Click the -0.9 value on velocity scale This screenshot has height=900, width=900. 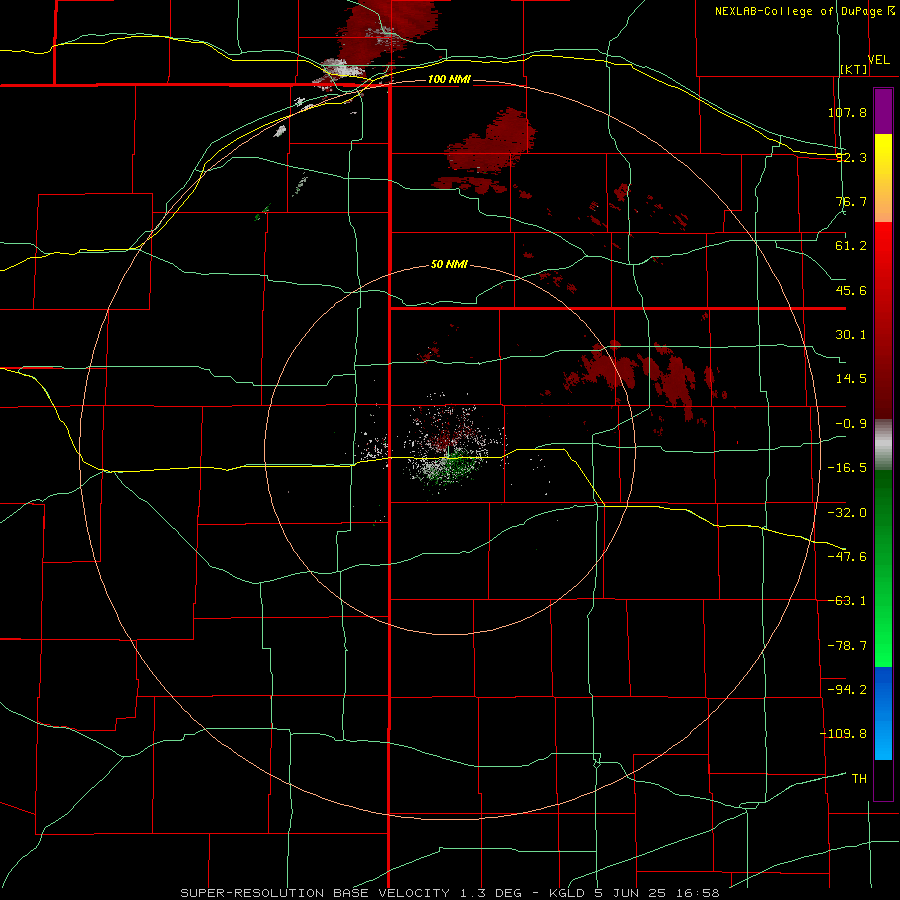click(851, 424)
